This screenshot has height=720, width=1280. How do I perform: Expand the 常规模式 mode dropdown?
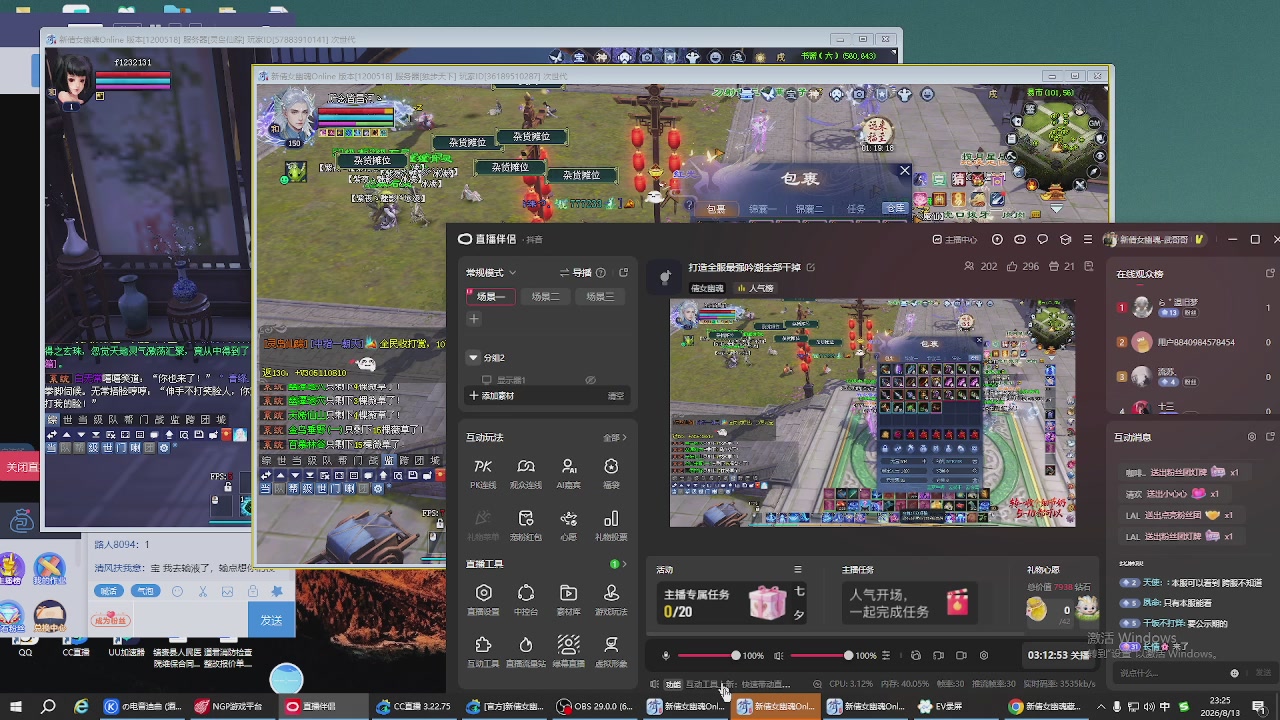(x=491, y=273)
